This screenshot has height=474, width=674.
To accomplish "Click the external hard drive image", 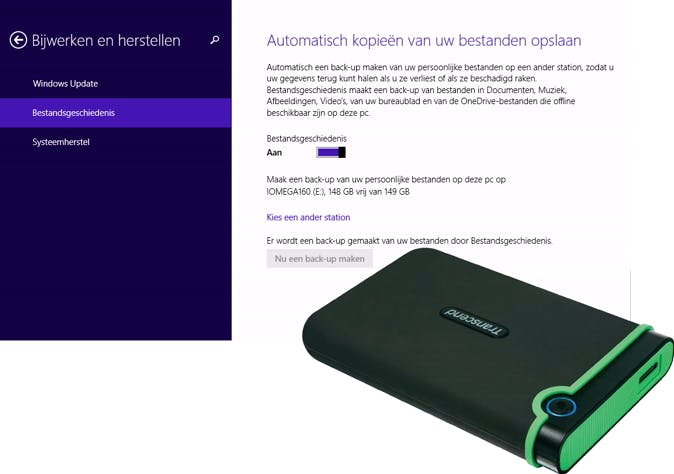I will coord(488,360).
